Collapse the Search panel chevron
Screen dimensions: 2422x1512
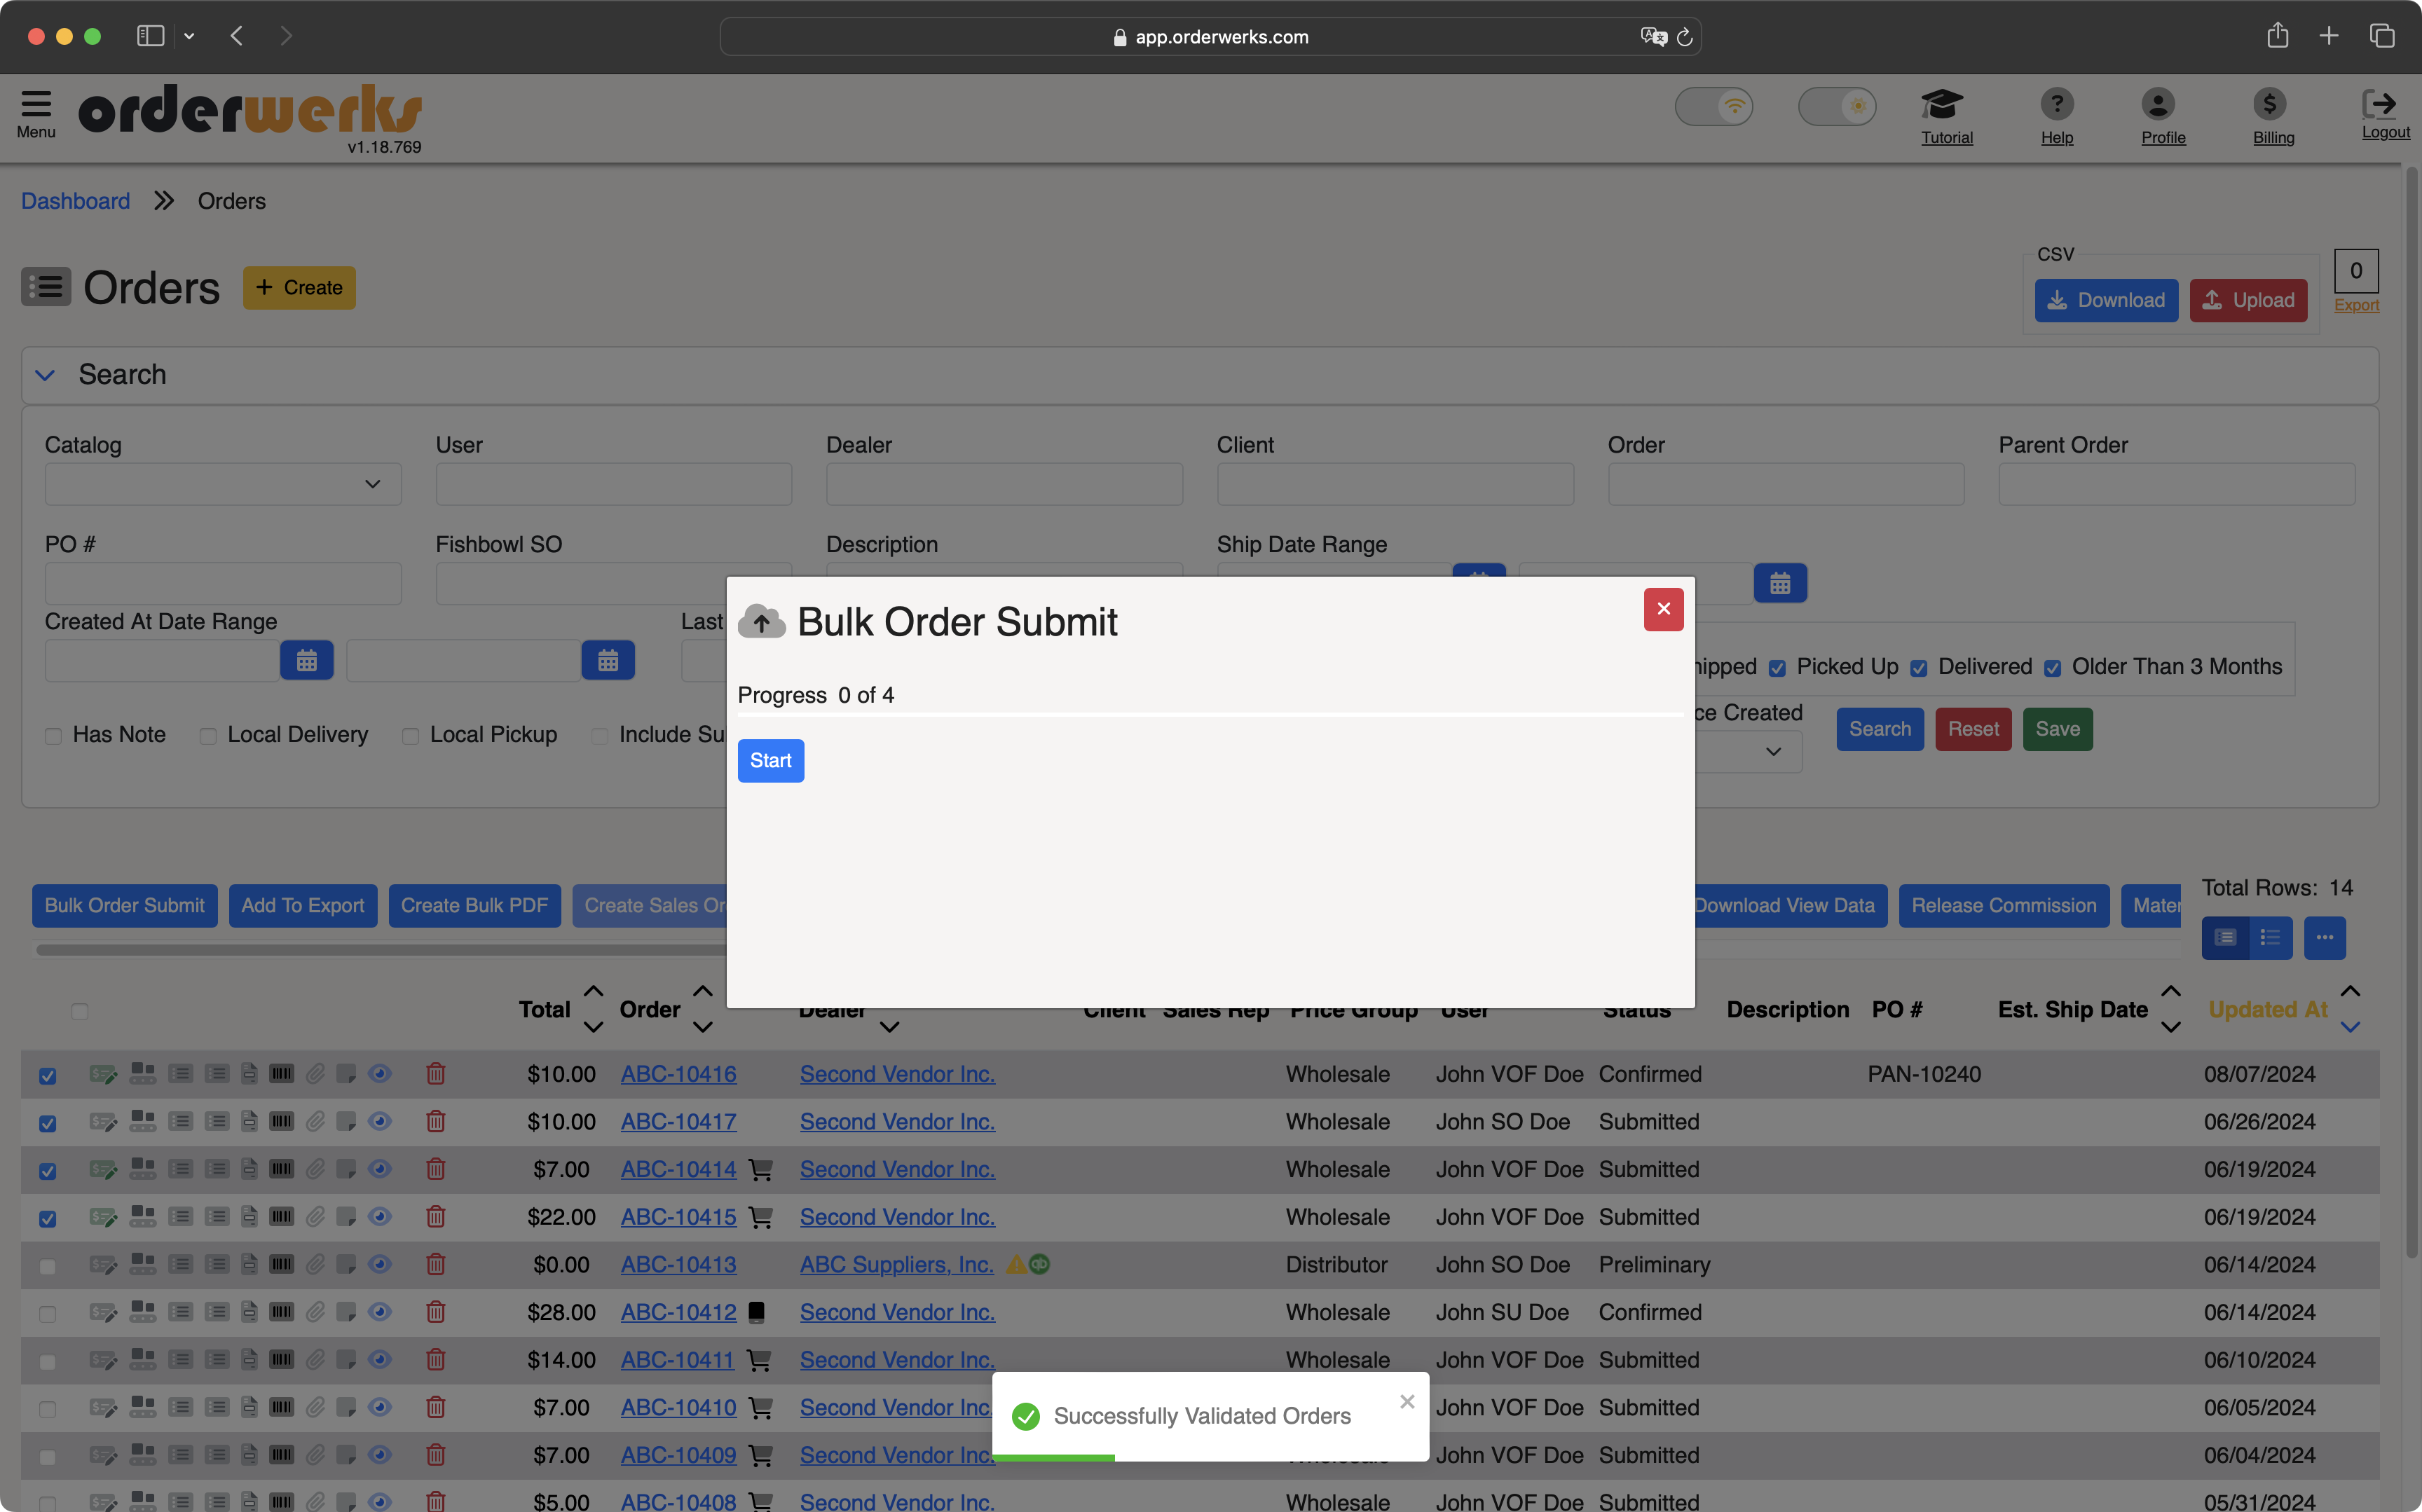click(45, 375)
